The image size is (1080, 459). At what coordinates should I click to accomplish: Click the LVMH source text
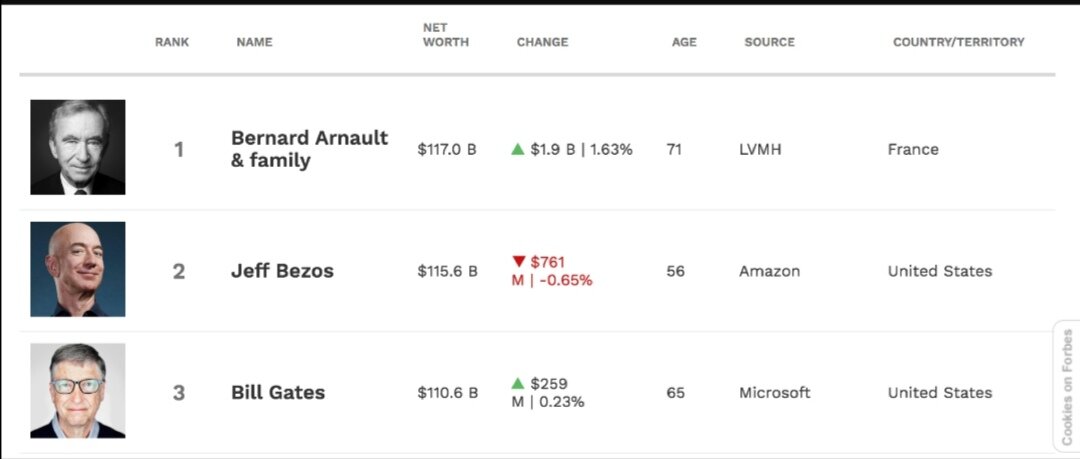(x=760, y=149)
